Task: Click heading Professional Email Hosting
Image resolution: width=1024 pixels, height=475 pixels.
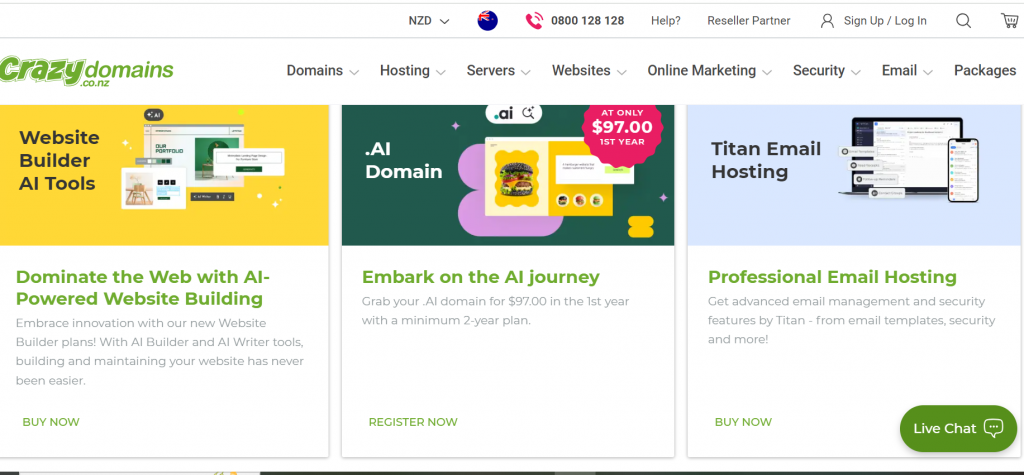Action: tap(832, 277)
